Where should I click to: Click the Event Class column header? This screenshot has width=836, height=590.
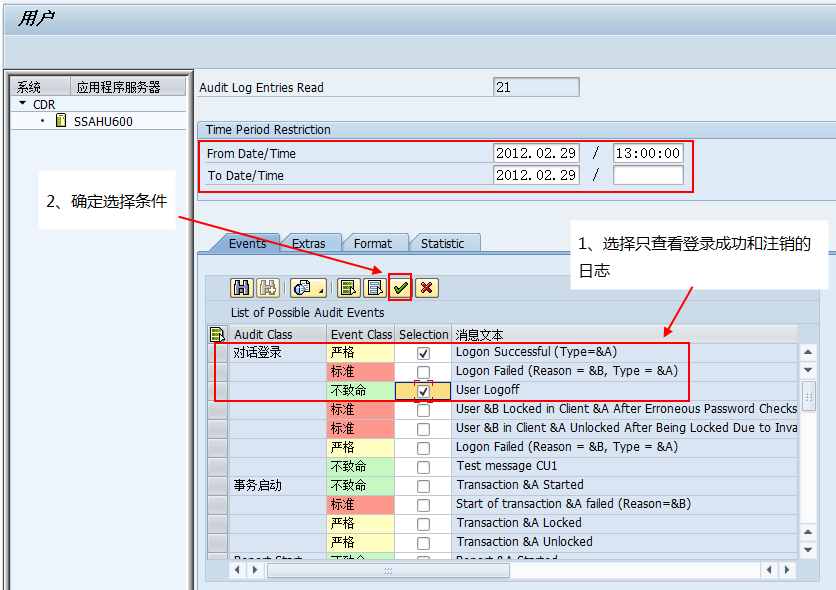coord(361,335)
